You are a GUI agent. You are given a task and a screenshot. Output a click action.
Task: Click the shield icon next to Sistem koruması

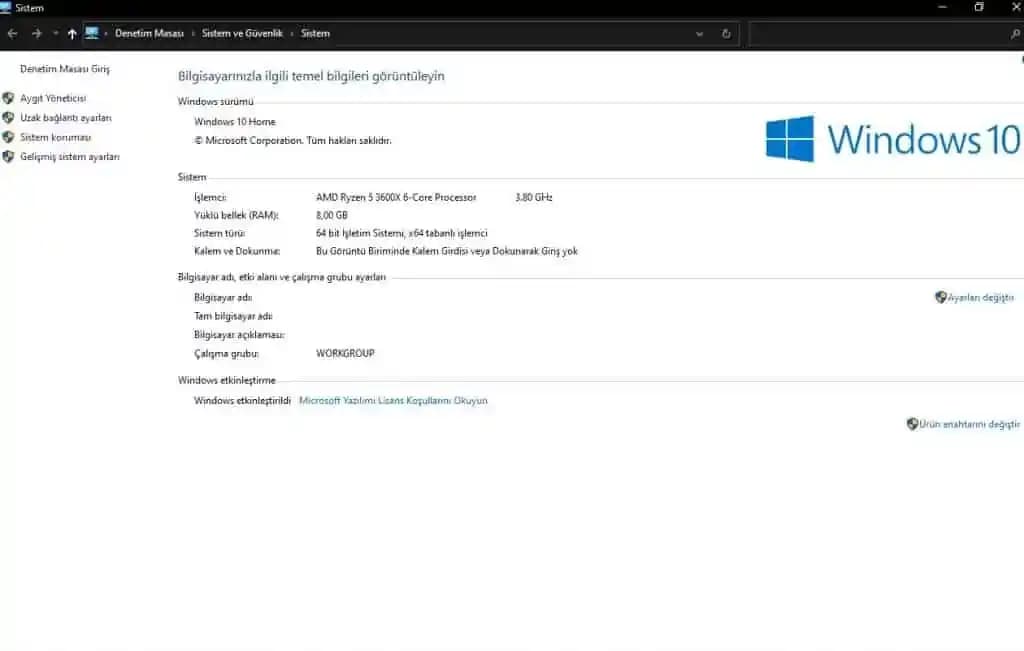[x=10, y=137]
